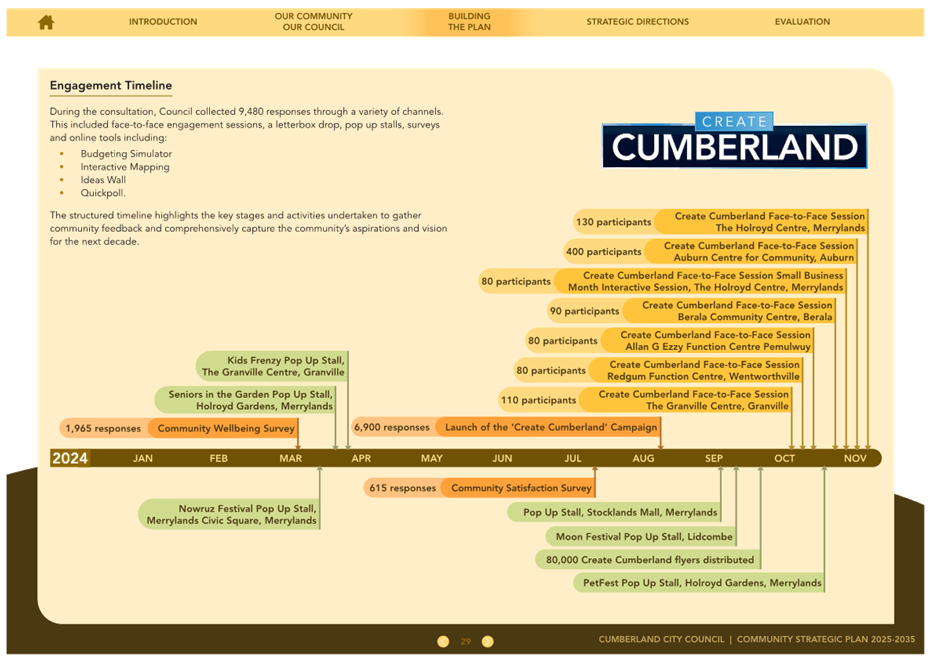The width and height of the screenshot is (930, 660).
Task: Open the Introduction section
Action: tap(163, 21)
